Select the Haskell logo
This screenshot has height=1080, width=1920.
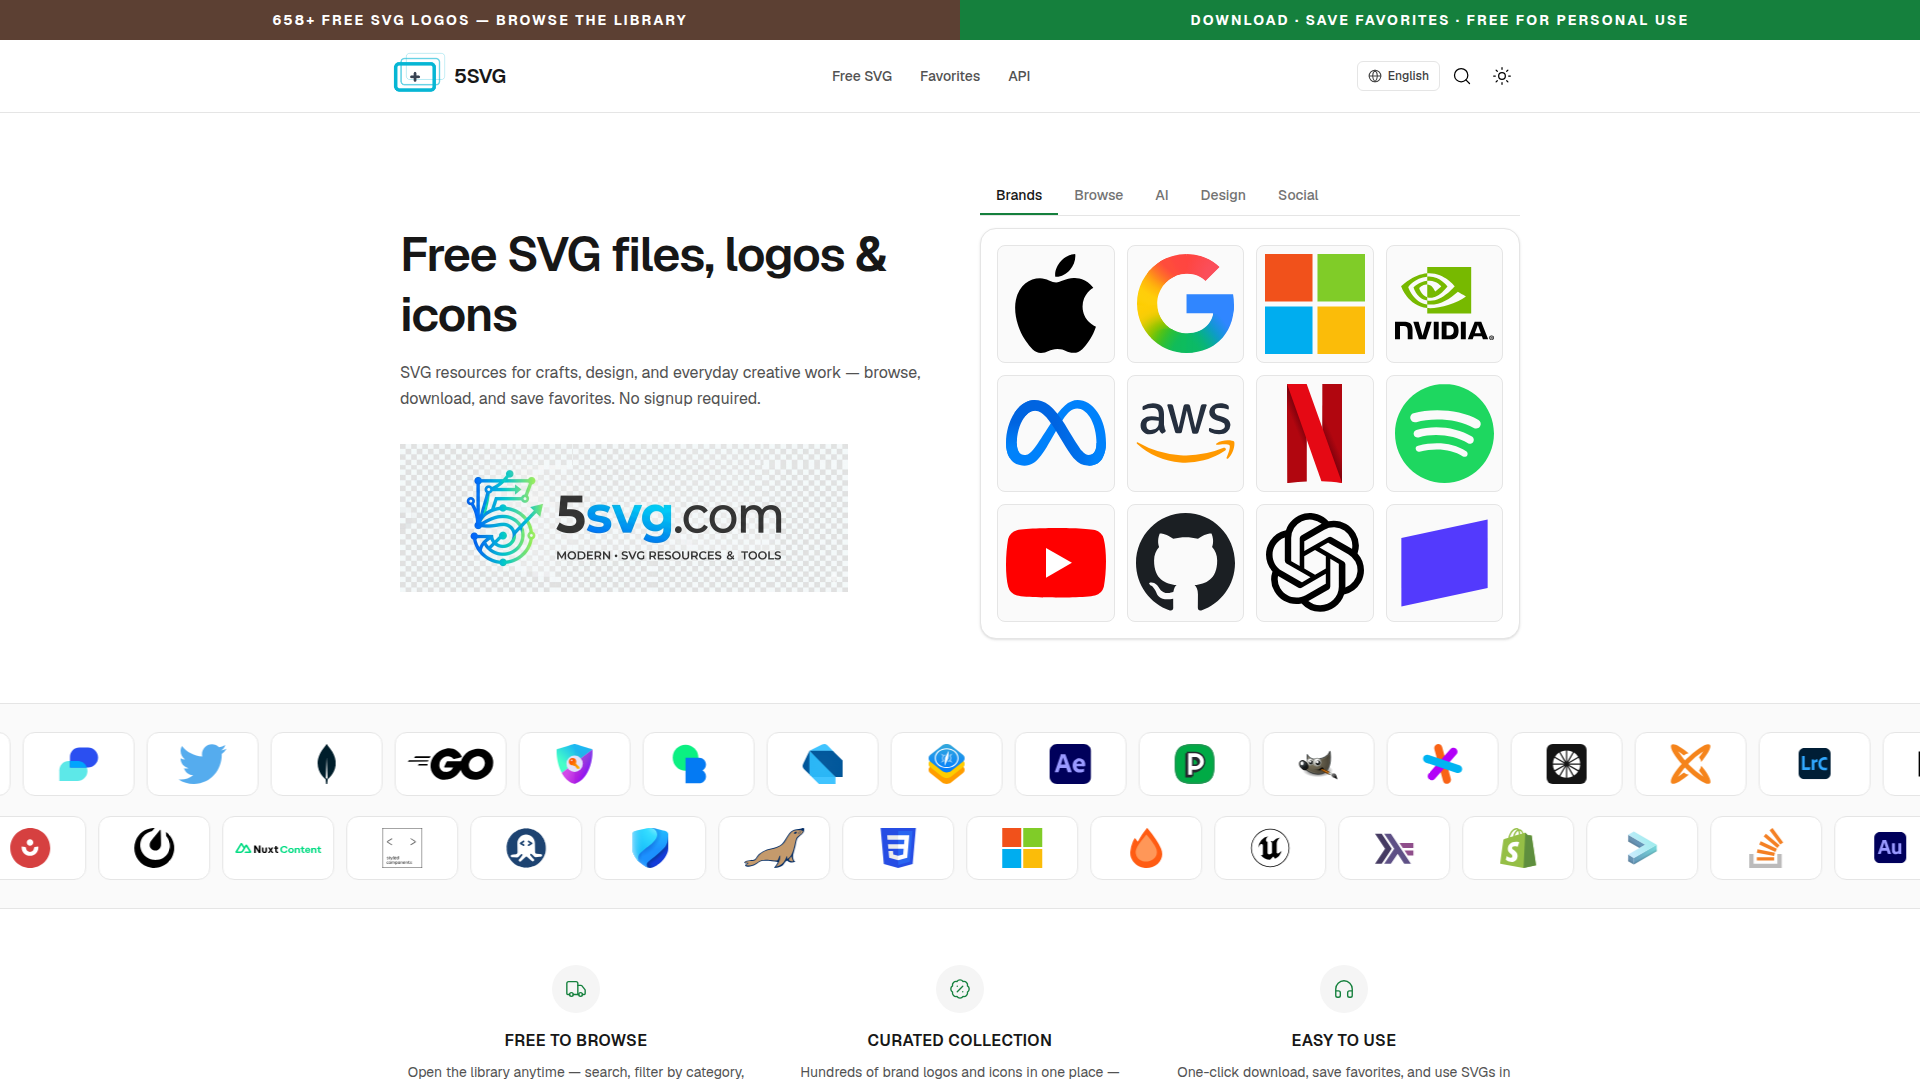coord(1394,848)
